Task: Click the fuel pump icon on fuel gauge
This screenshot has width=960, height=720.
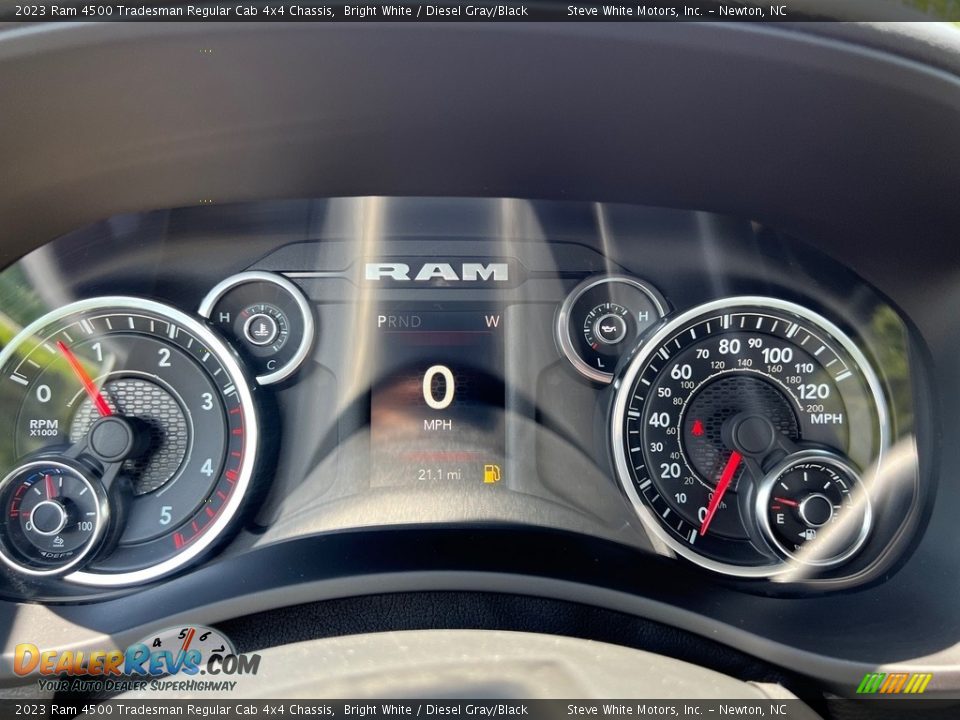Action: pyautogui.click(x=808, y=535)
